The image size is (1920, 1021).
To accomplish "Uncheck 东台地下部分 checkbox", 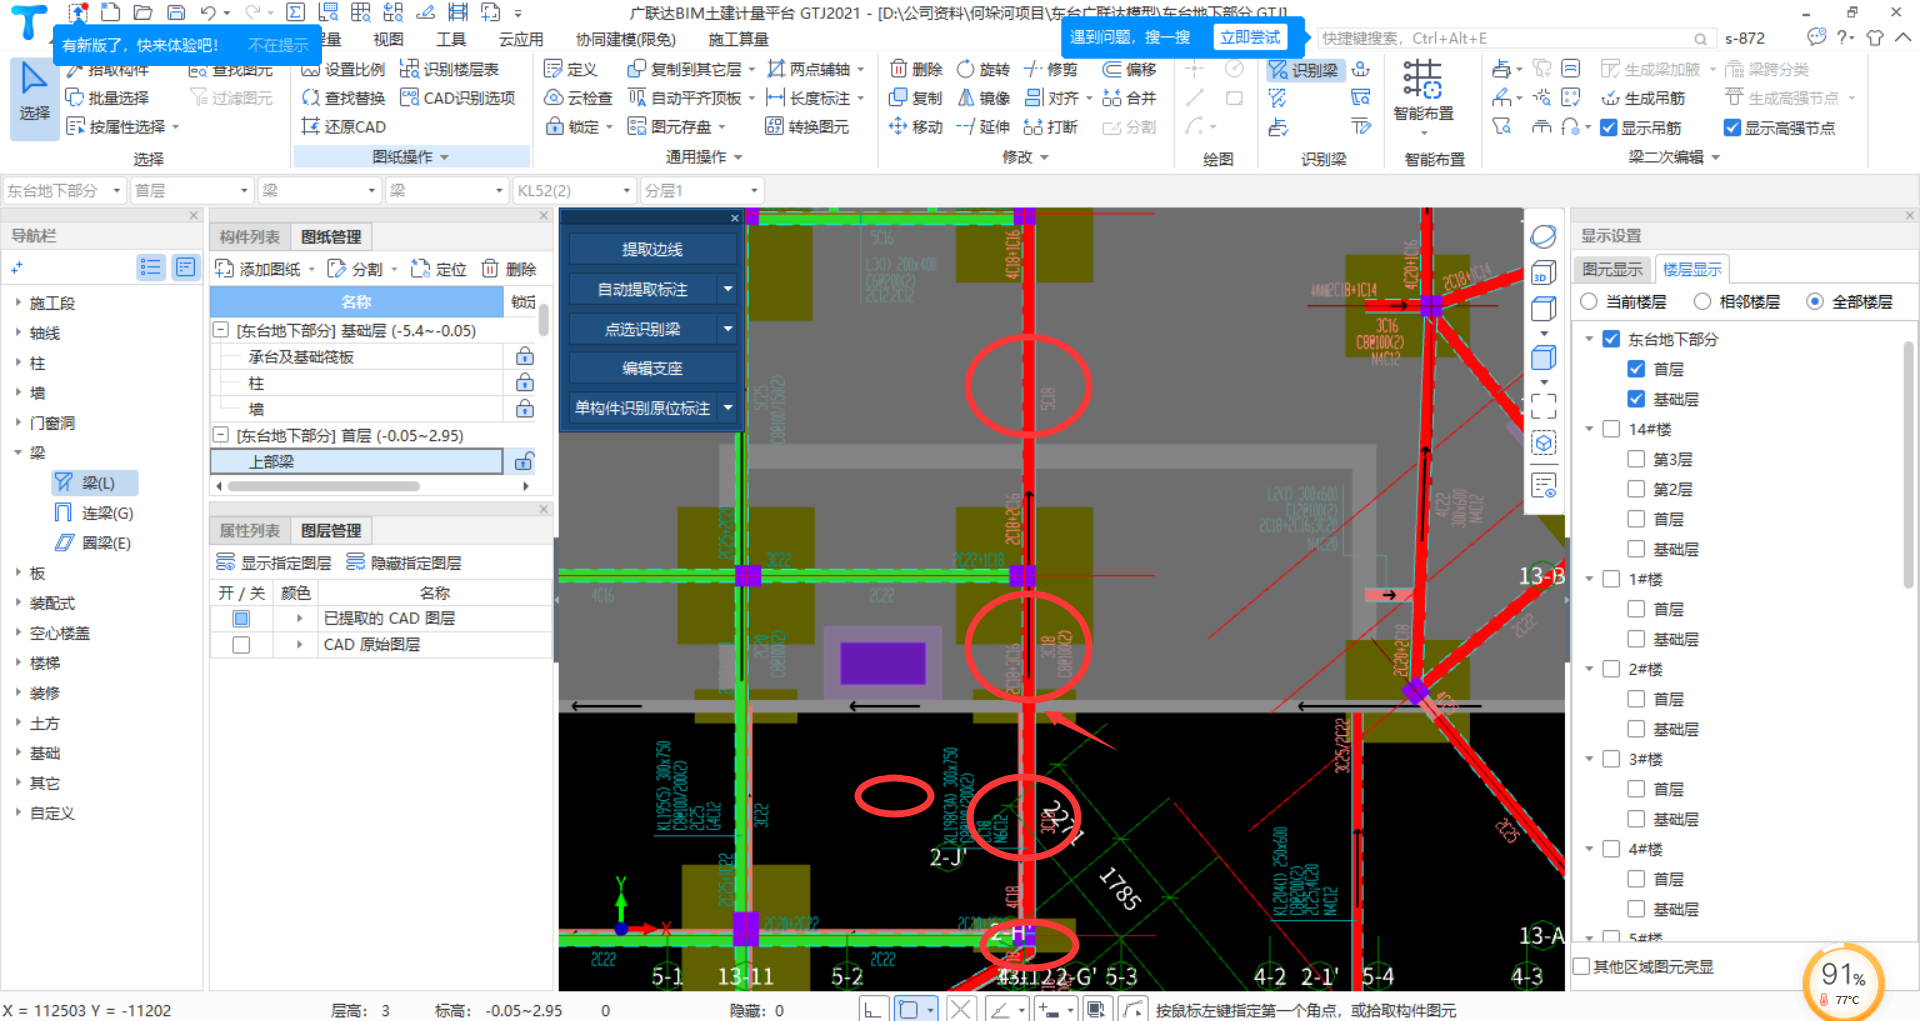I will click(x=1611, y=339).
